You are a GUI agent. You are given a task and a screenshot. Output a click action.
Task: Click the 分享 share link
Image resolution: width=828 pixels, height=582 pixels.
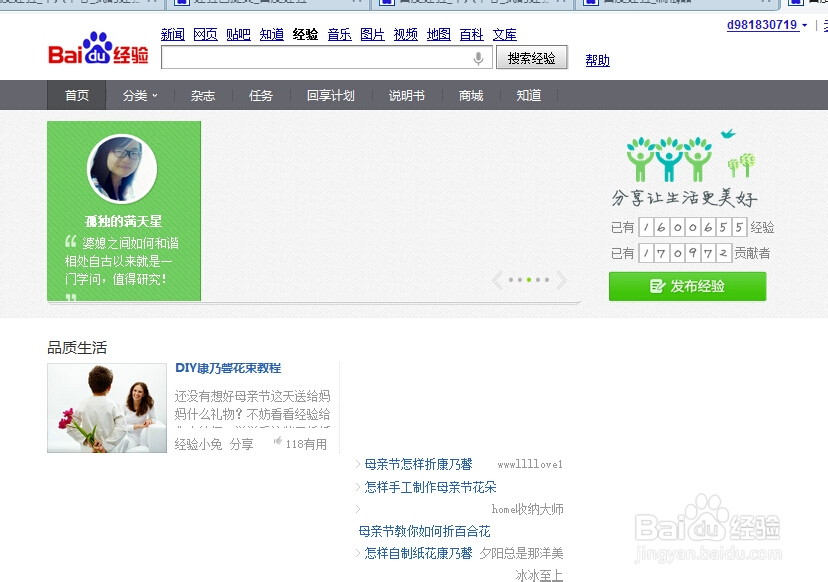tap(242, 444)
